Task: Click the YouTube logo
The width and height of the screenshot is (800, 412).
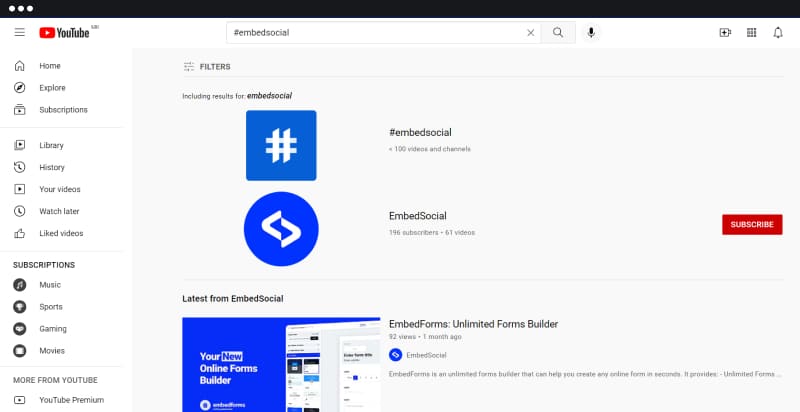Action: [64, 33]
